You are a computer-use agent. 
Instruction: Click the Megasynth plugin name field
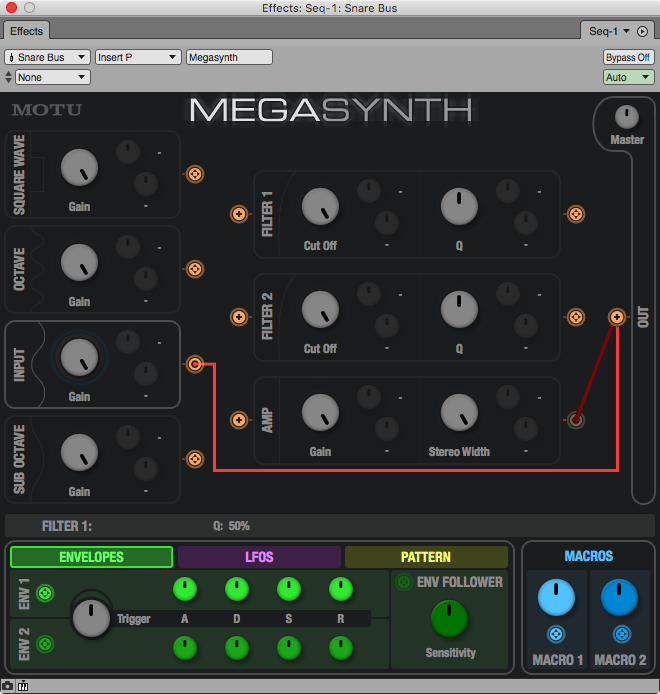tap(229, 57)
